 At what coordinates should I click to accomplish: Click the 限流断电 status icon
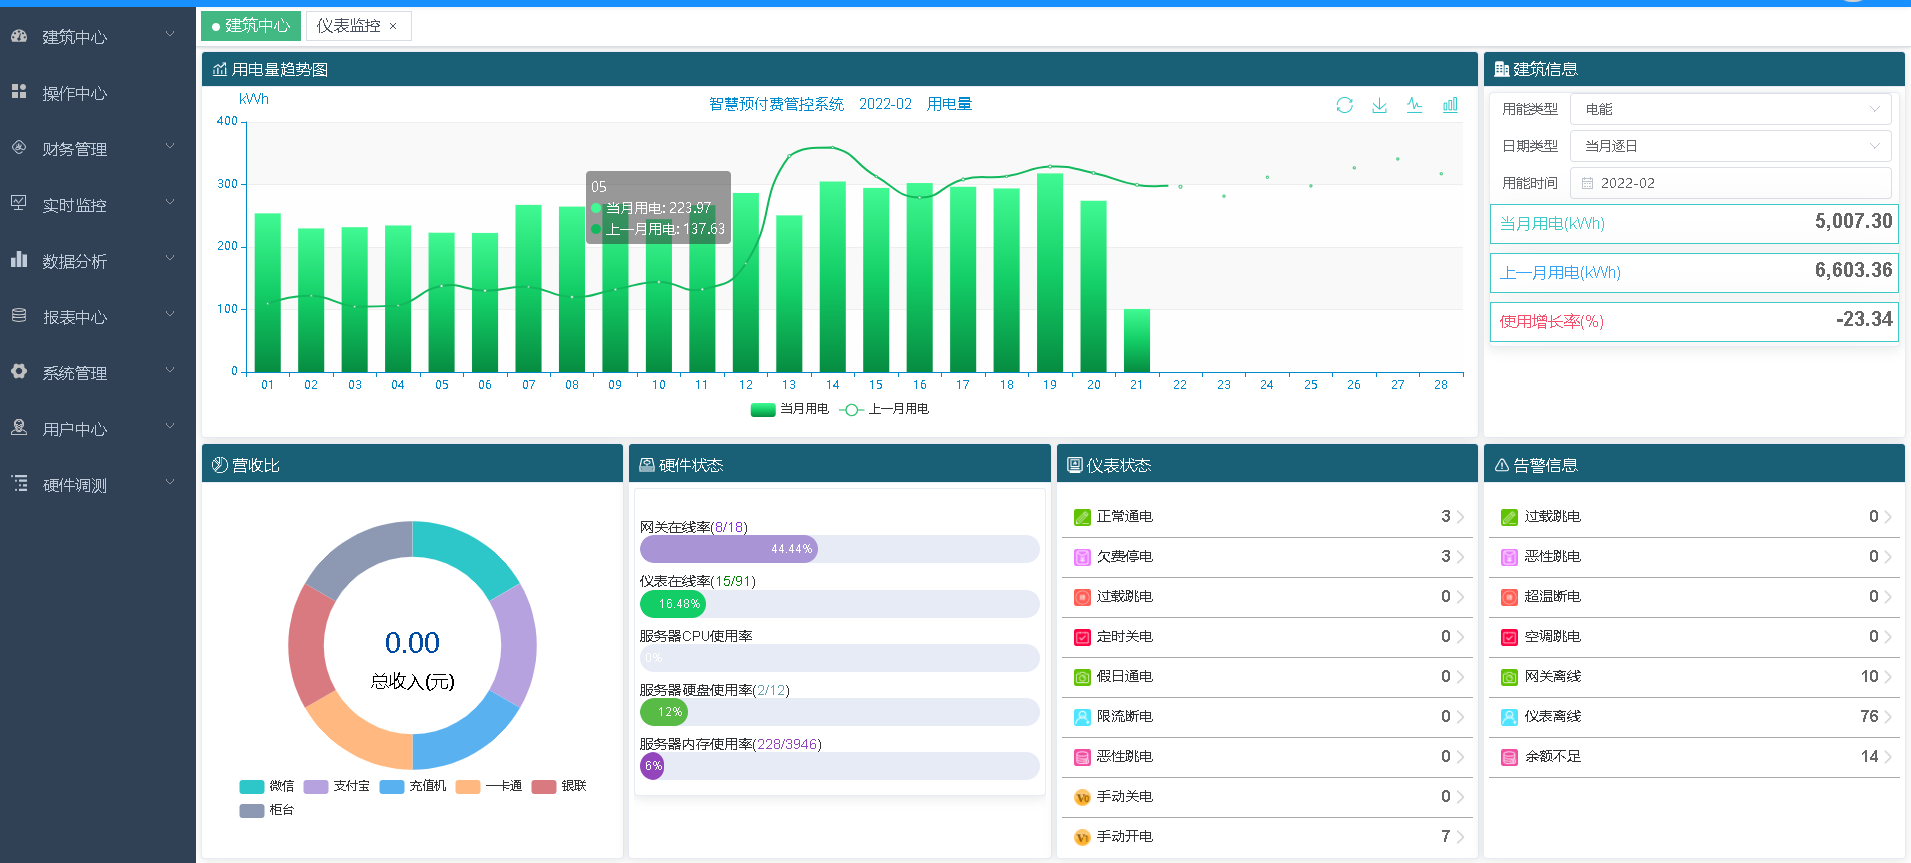[x=1082, y=717]
